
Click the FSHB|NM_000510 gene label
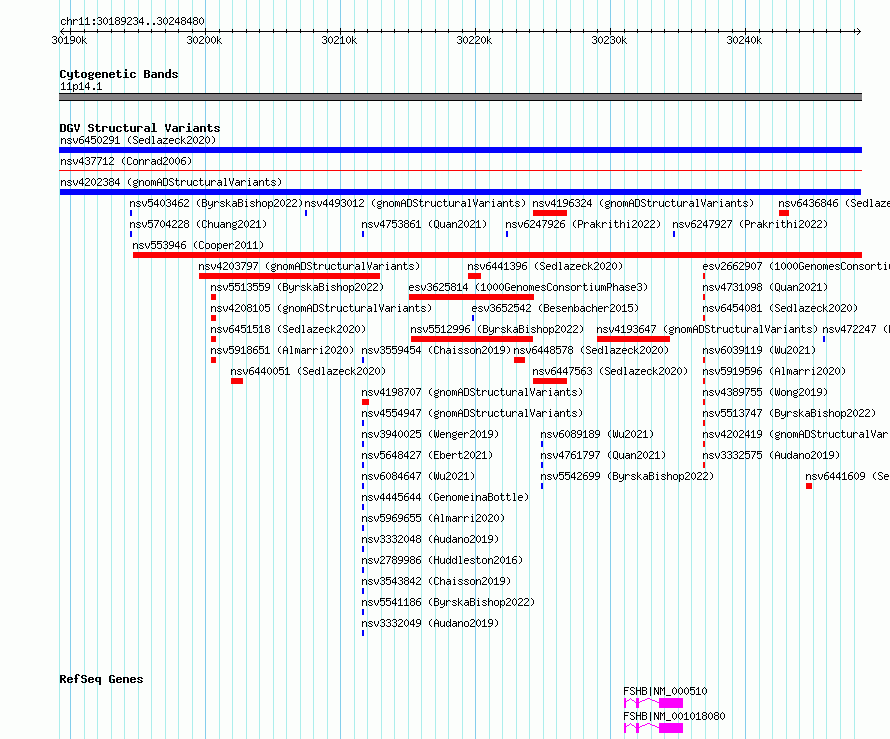pyautogui.click(x=665, y=691)
